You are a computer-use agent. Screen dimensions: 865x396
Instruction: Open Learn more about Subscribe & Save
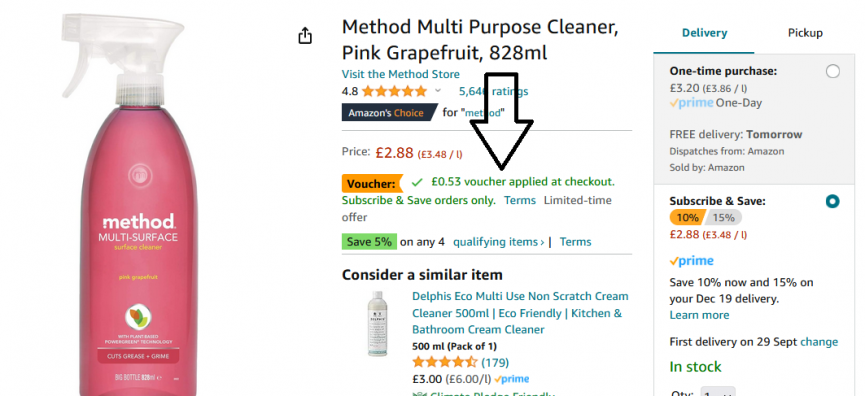pos(699,315)
